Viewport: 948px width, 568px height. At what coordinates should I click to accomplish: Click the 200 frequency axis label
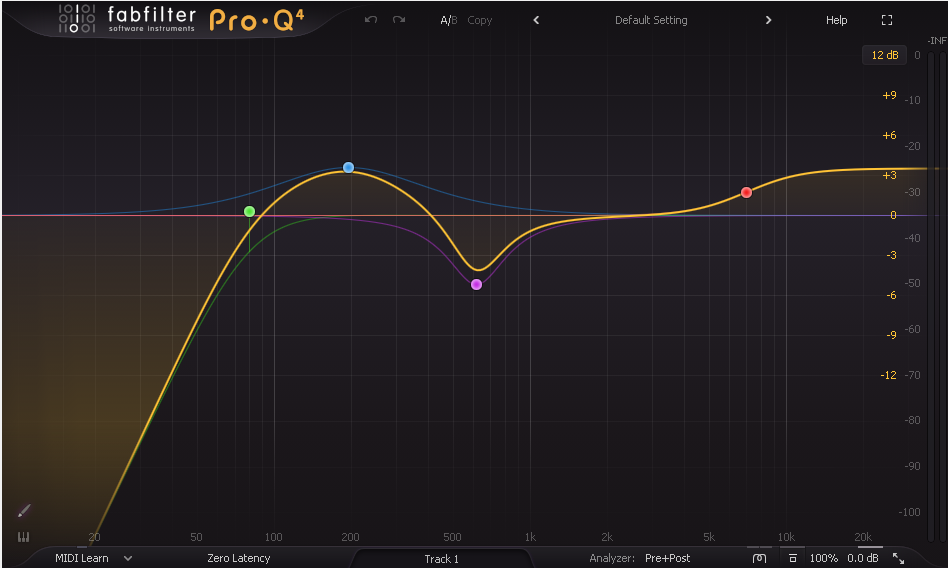point(350,537)
